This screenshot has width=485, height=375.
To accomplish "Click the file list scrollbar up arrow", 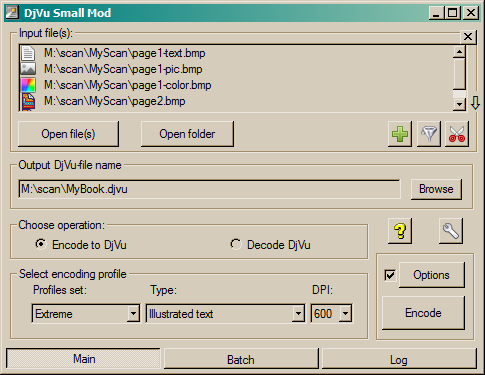I will [459, 52].
